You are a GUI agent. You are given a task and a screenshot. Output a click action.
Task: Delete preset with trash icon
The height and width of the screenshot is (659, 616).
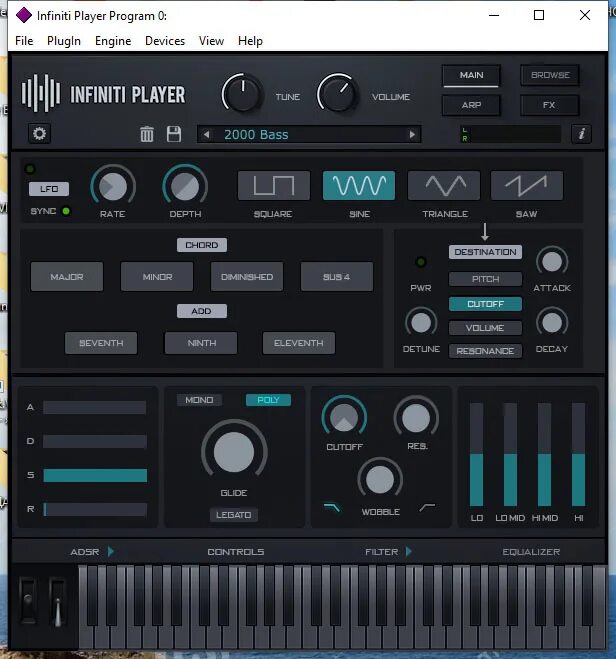click(x=147, y=134)
